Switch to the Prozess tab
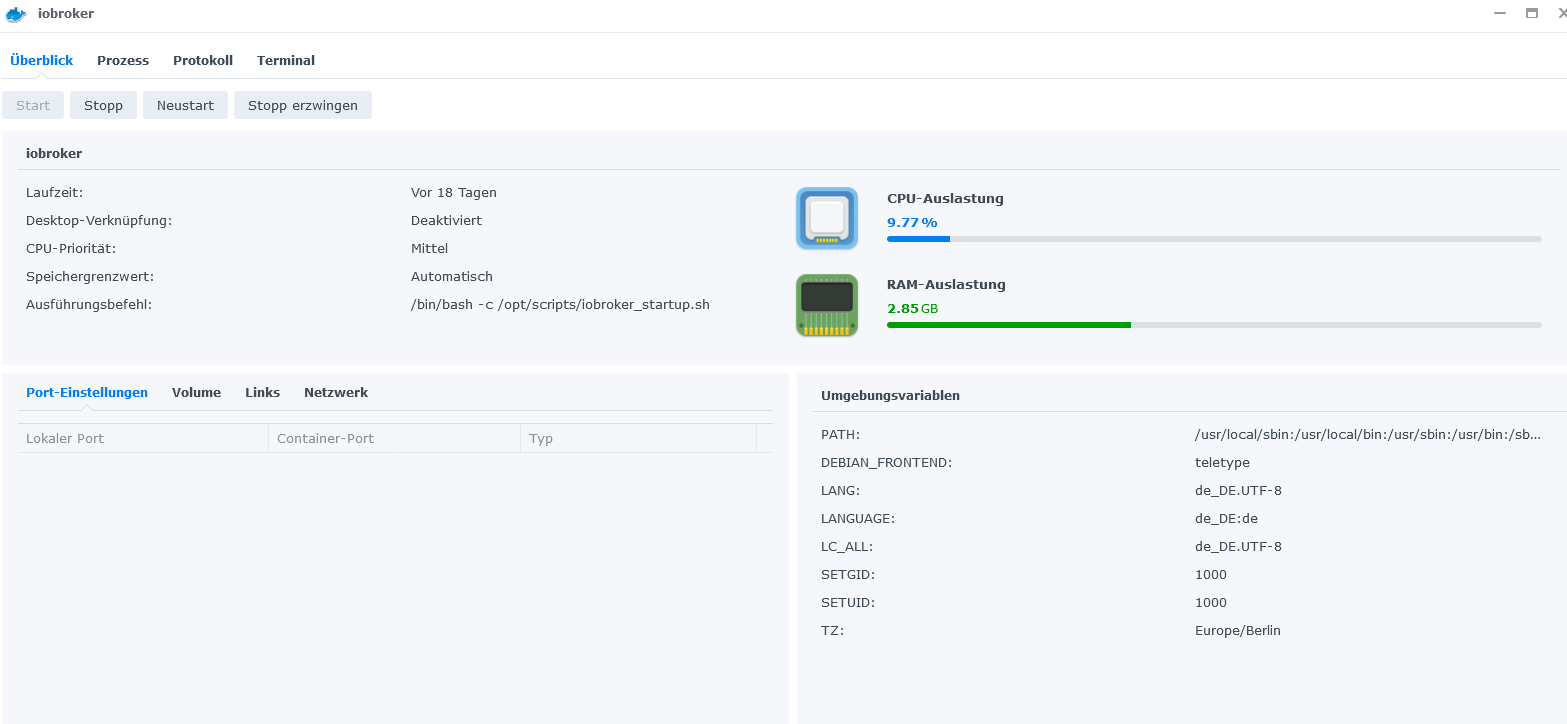Screen dimensions: 1567x724 (123, 60)
